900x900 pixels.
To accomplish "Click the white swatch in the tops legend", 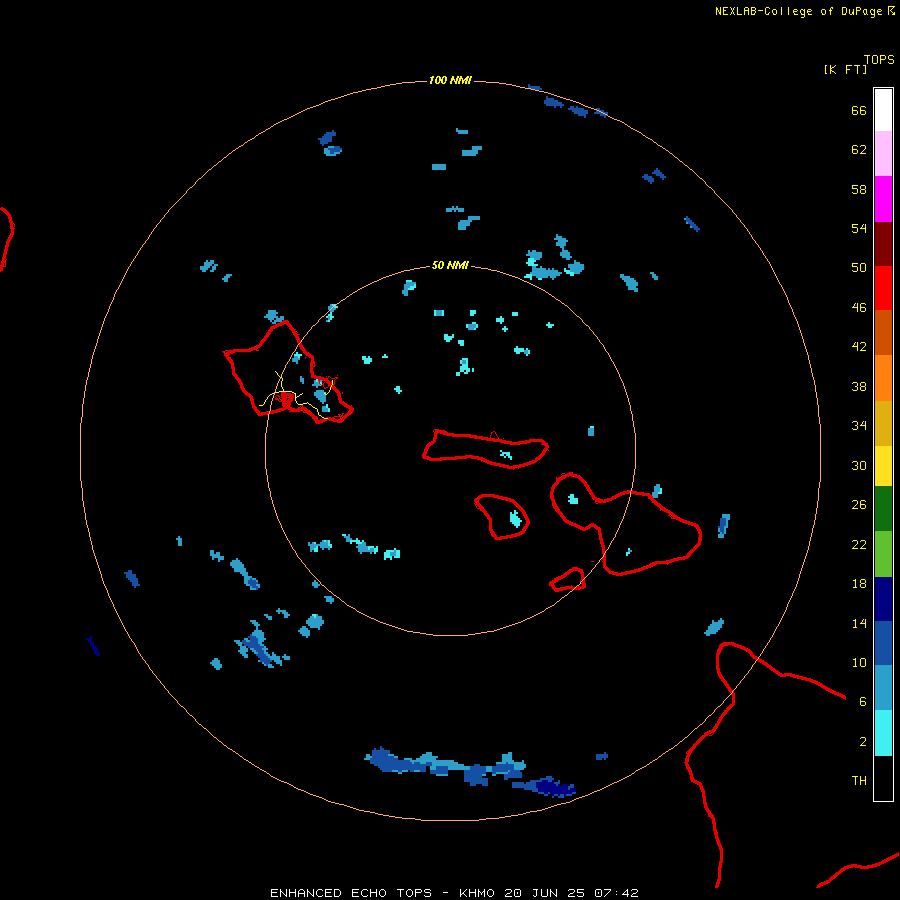I will pos(883,110).
